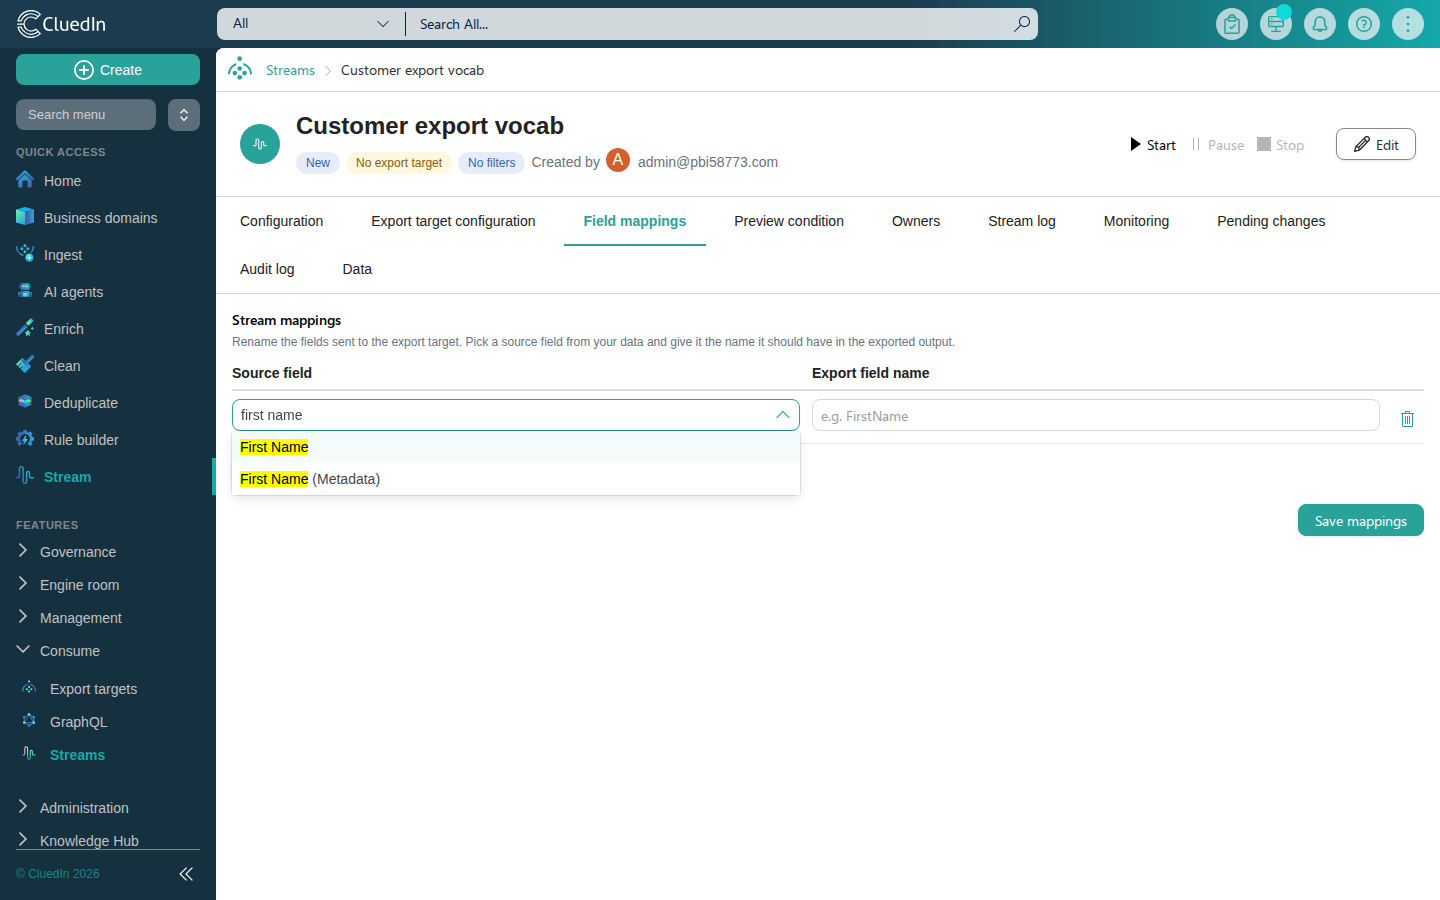Image resolution: width=1440 pixels, height=900 pixels.
Task: Delete the mapping row with trash icon
Action: [1407, 419]
